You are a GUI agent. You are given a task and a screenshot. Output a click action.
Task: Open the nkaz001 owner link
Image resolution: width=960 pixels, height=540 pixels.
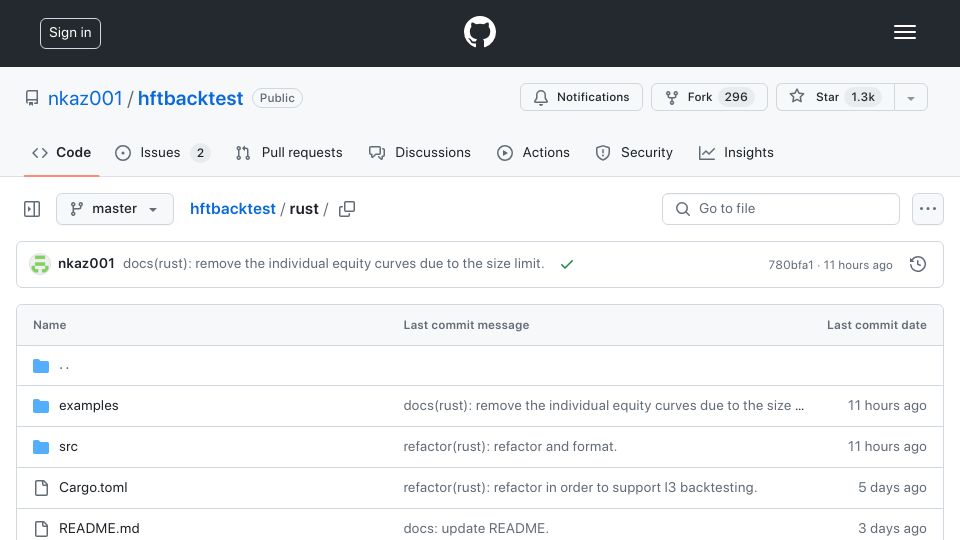pyautogui.click(x=85, y=98)
